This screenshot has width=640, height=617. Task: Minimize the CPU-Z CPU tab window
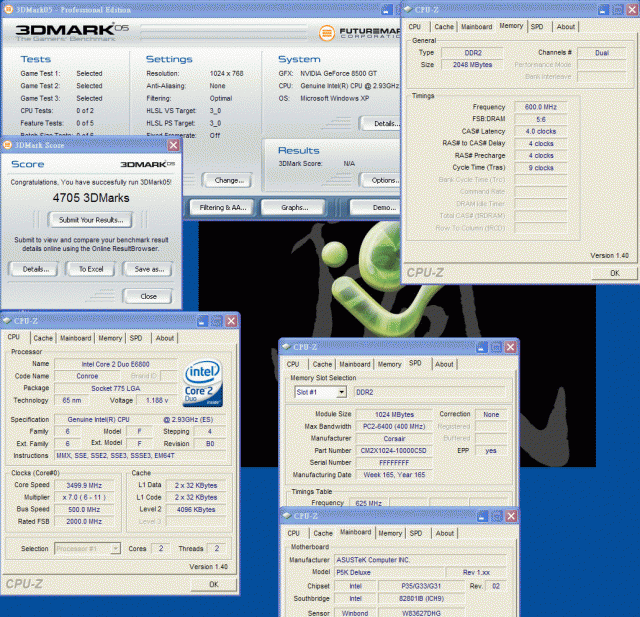pos(202,321)
